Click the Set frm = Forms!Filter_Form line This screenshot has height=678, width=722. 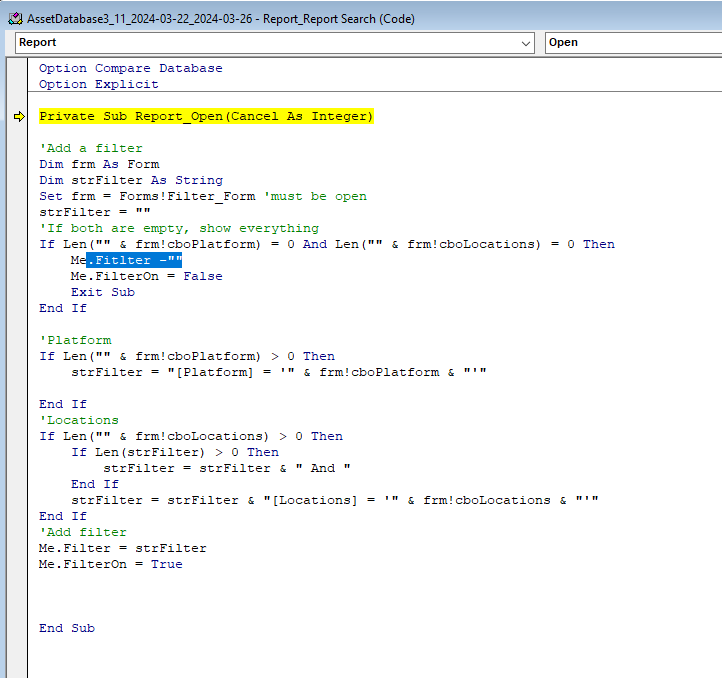(x=160, y=196)
